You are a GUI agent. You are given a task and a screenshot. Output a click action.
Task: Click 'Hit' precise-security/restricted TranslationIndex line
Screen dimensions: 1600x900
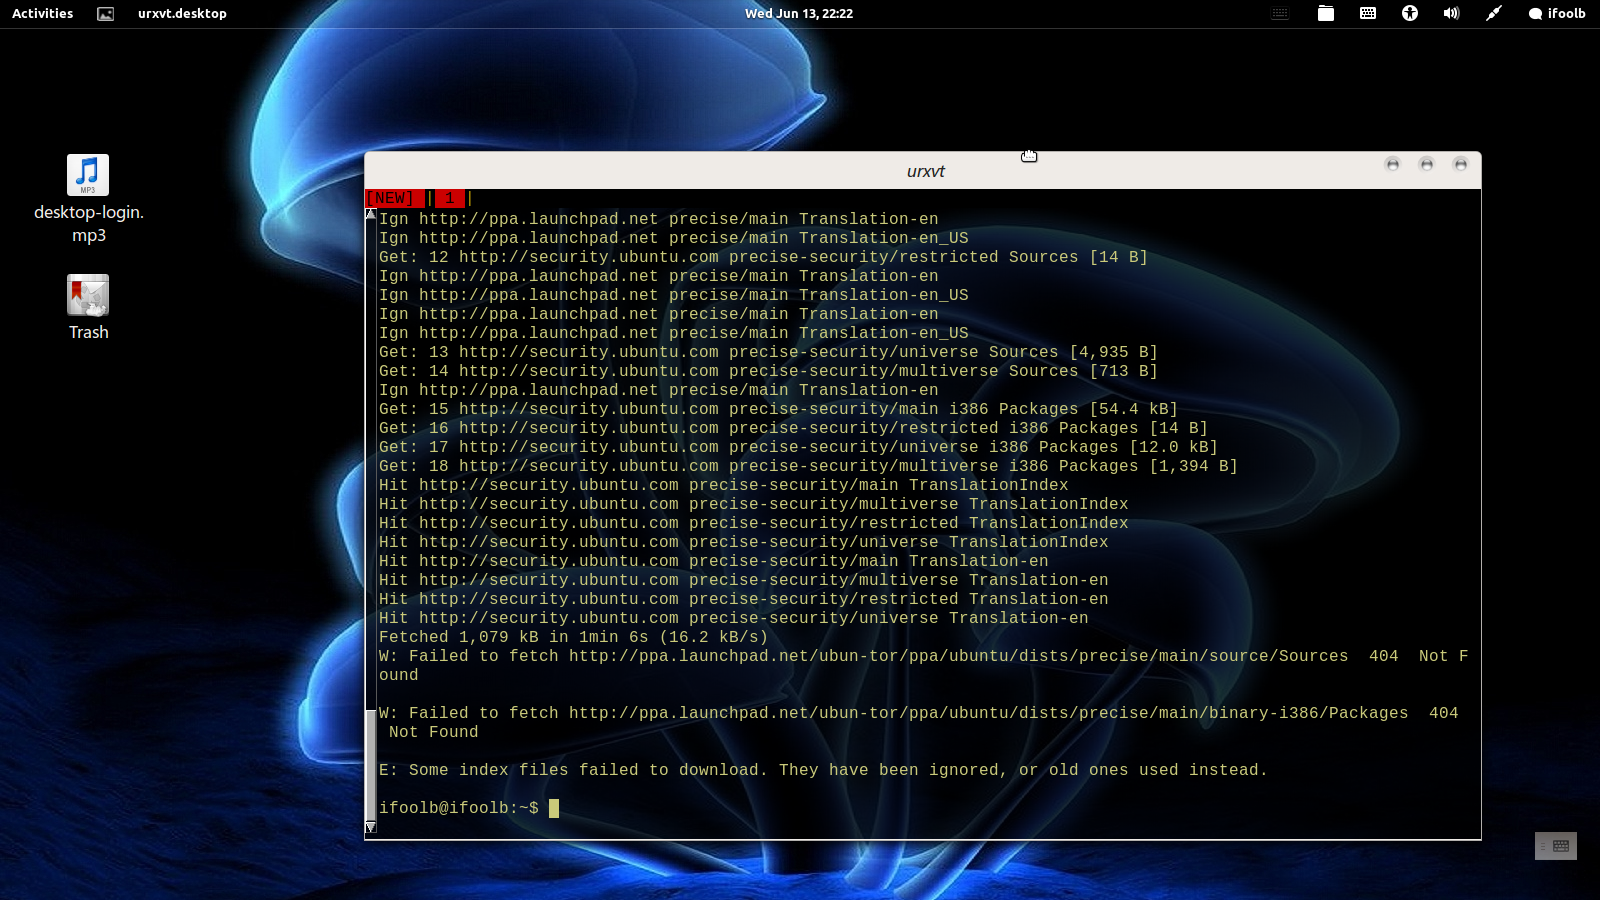753,523
